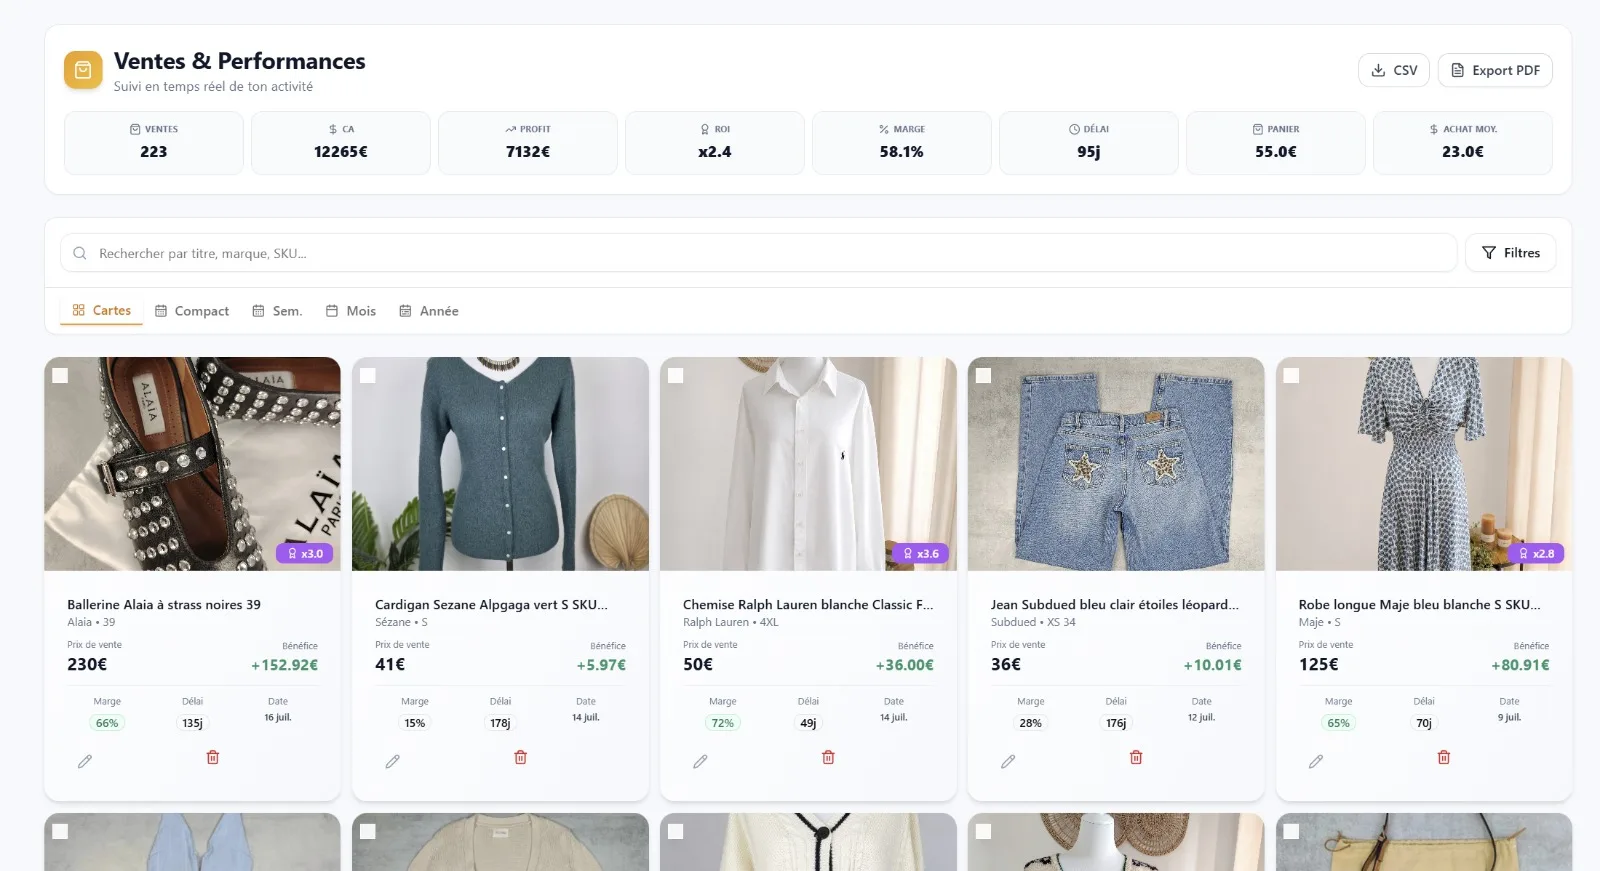The height and width of the screenshot is (871, 1600).
Task: Click the DÉLAI 95j stat card
Action: [x=1089, y=143]
